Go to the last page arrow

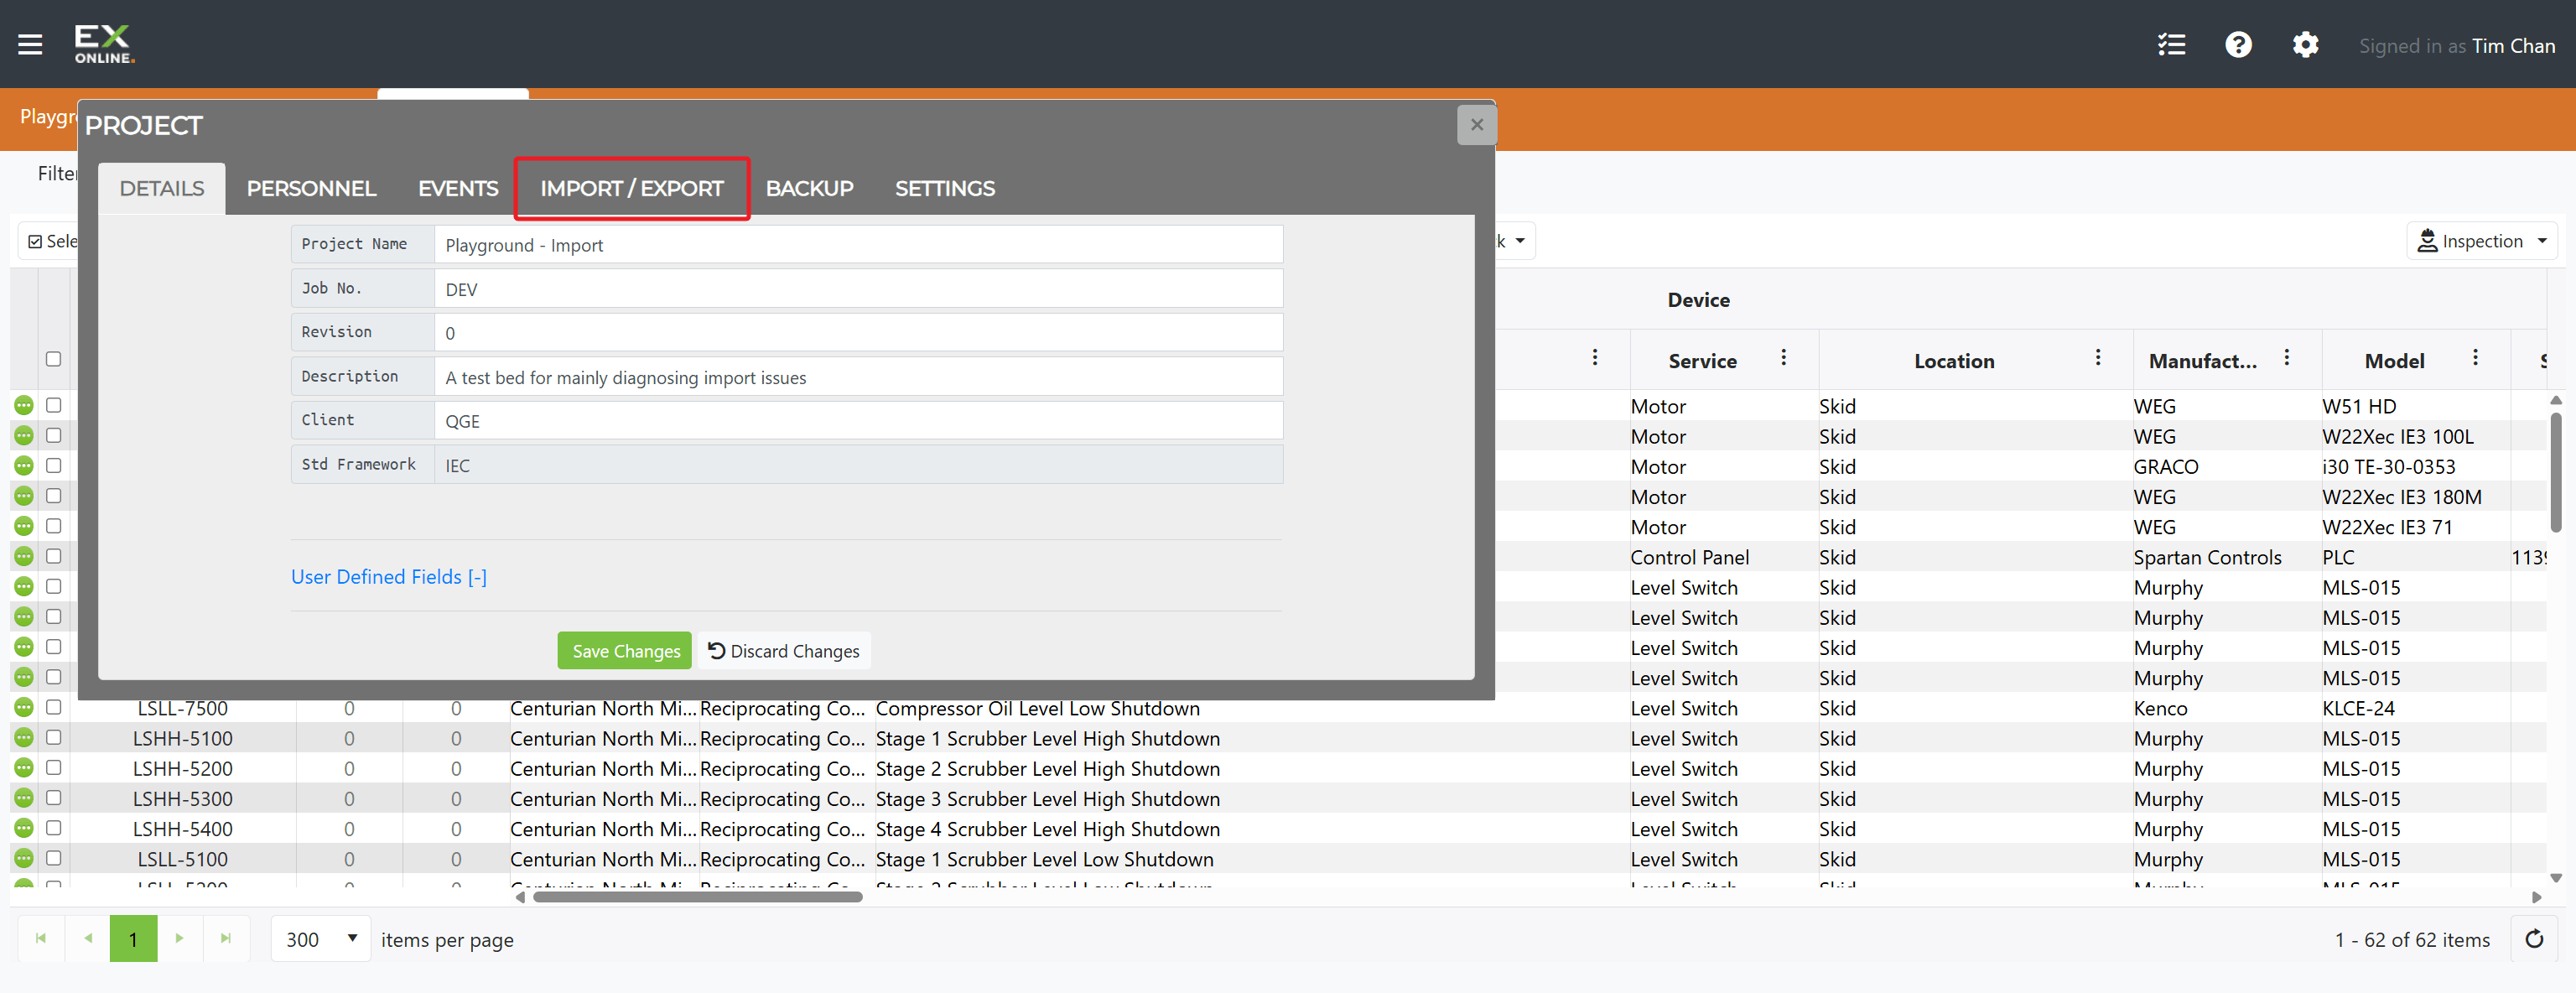click(226, 938)
